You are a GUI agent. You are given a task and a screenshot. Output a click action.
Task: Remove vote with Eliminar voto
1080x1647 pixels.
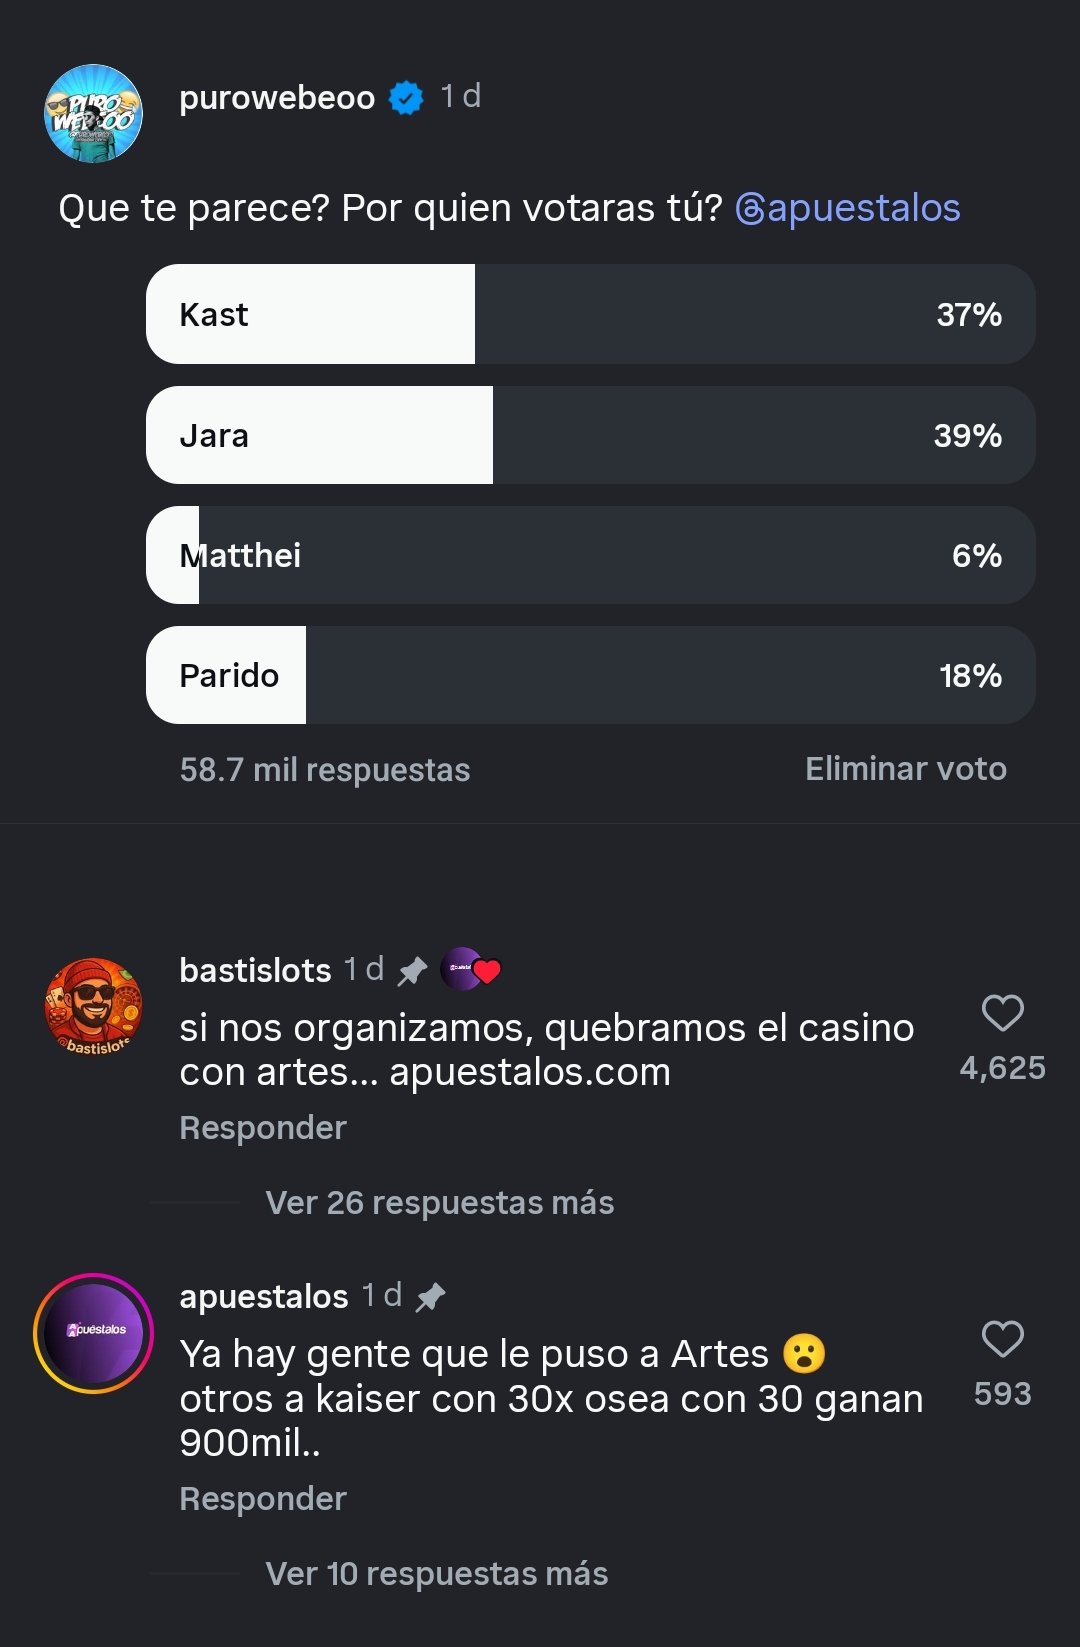pos(906,768)
